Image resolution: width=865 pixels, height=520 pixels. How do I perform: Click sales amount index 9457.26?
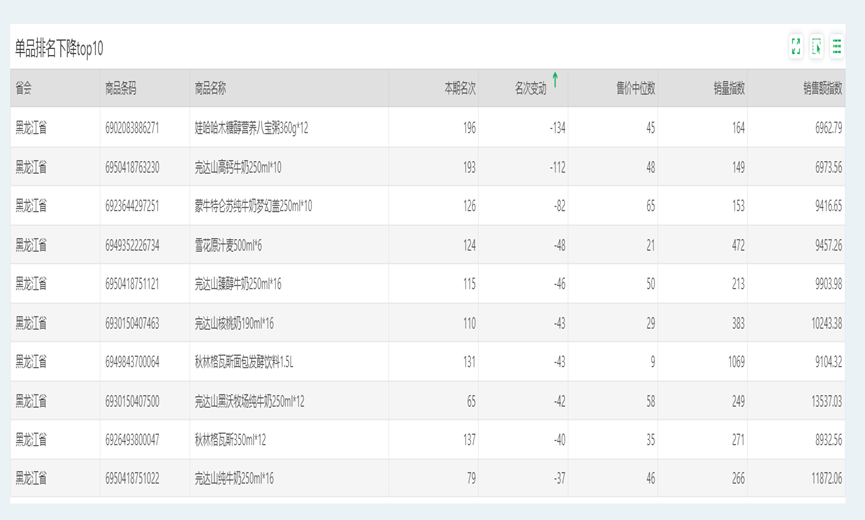pos(829,245)
